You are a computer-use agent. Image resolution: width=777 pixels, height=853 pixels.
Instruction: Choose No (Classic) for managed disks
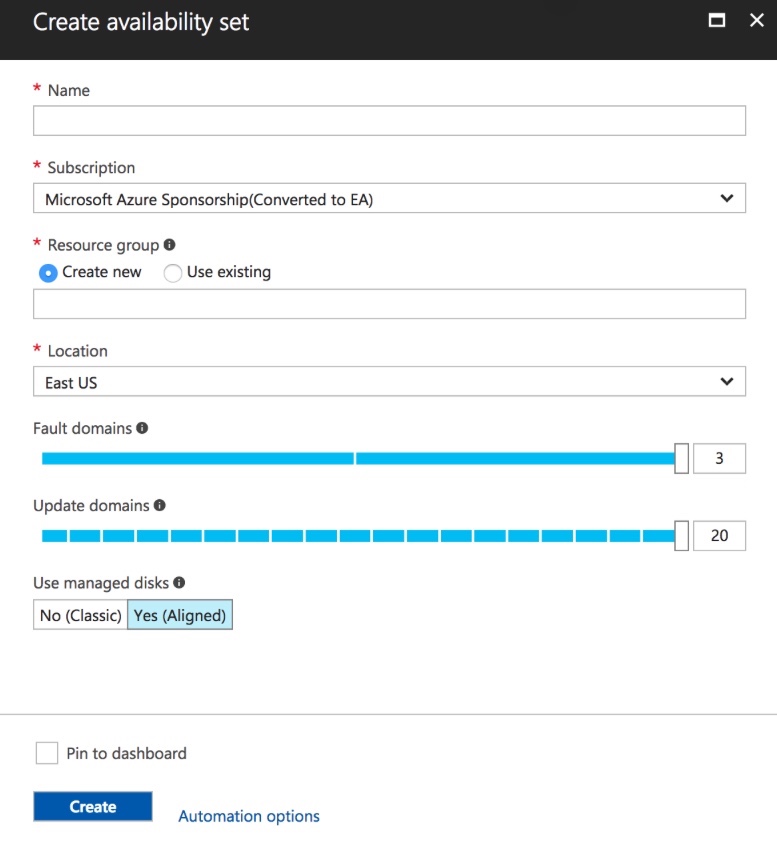[x=80, y=616]
